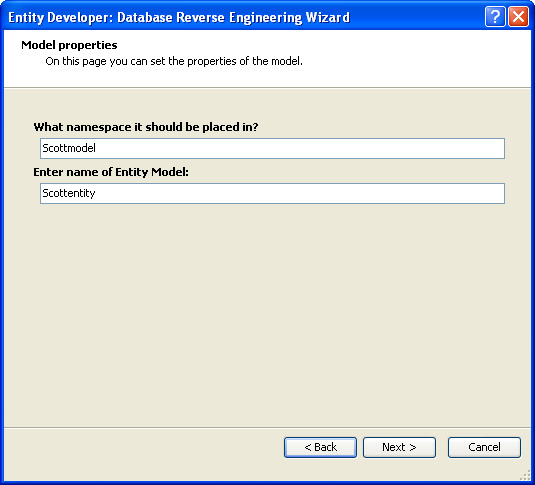Click the separator line above the buttons
The height and width of the screenshot is (485, 535).
[268, 427]
